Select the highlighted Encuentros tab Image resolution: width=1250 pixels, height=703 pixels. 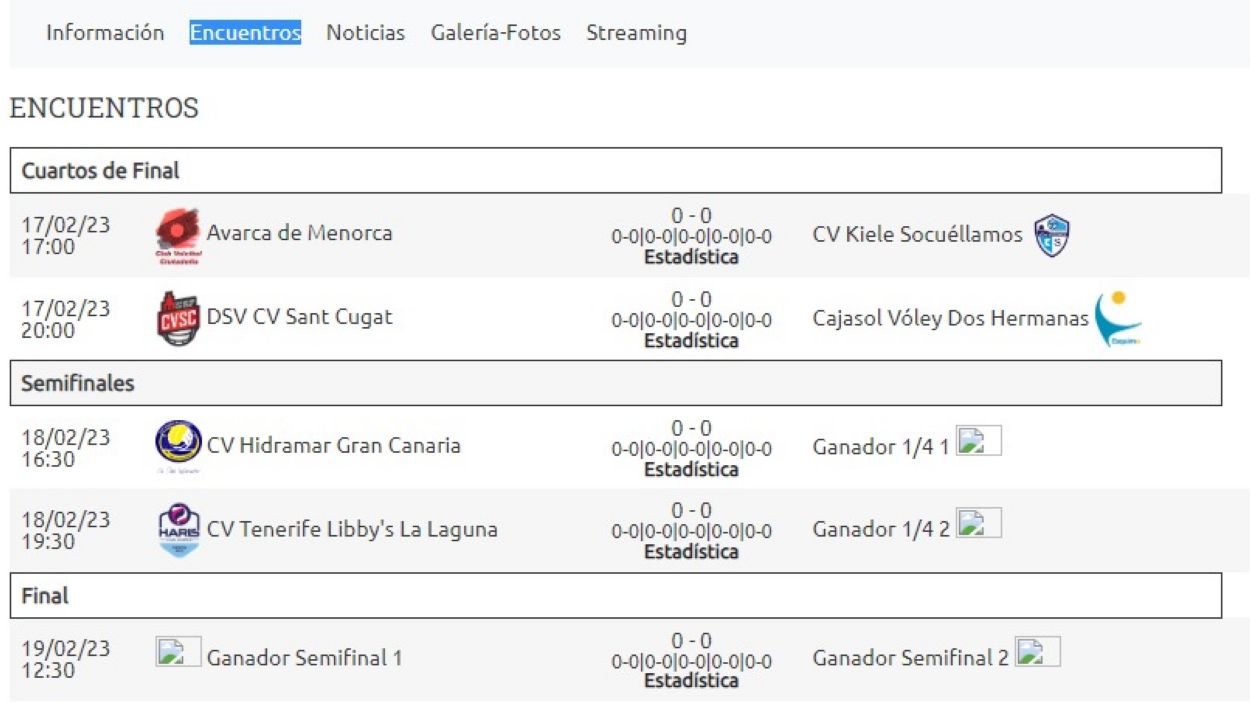coord(245,33)
